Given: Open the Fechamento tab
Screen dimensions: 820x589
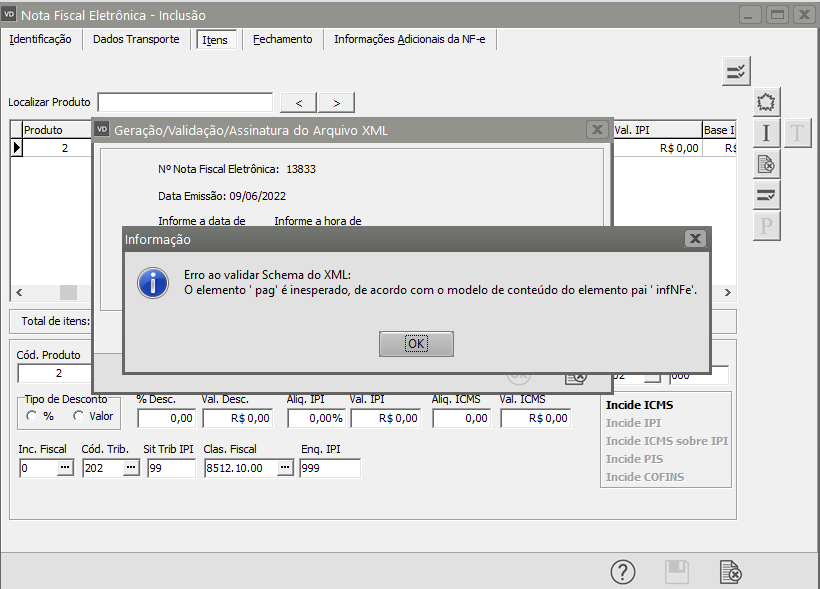Looking at the screenshot, I should click(x=282, y=39).
